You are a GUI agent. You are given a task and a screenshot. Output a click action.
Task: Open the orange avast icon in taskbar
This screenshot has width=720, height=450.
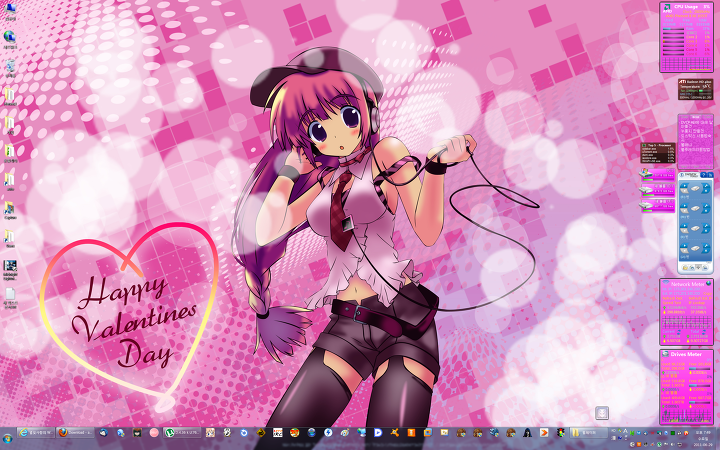(395, 433)
